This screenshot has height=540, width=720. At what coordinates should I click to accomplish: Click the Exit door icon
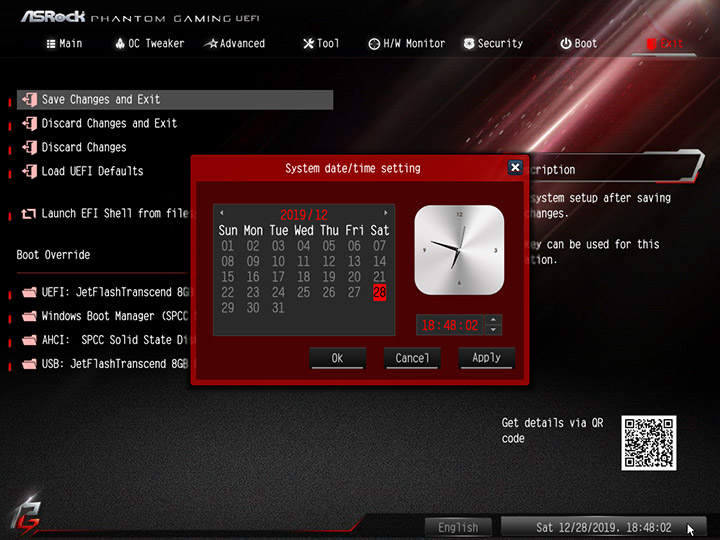coord(651,44)
